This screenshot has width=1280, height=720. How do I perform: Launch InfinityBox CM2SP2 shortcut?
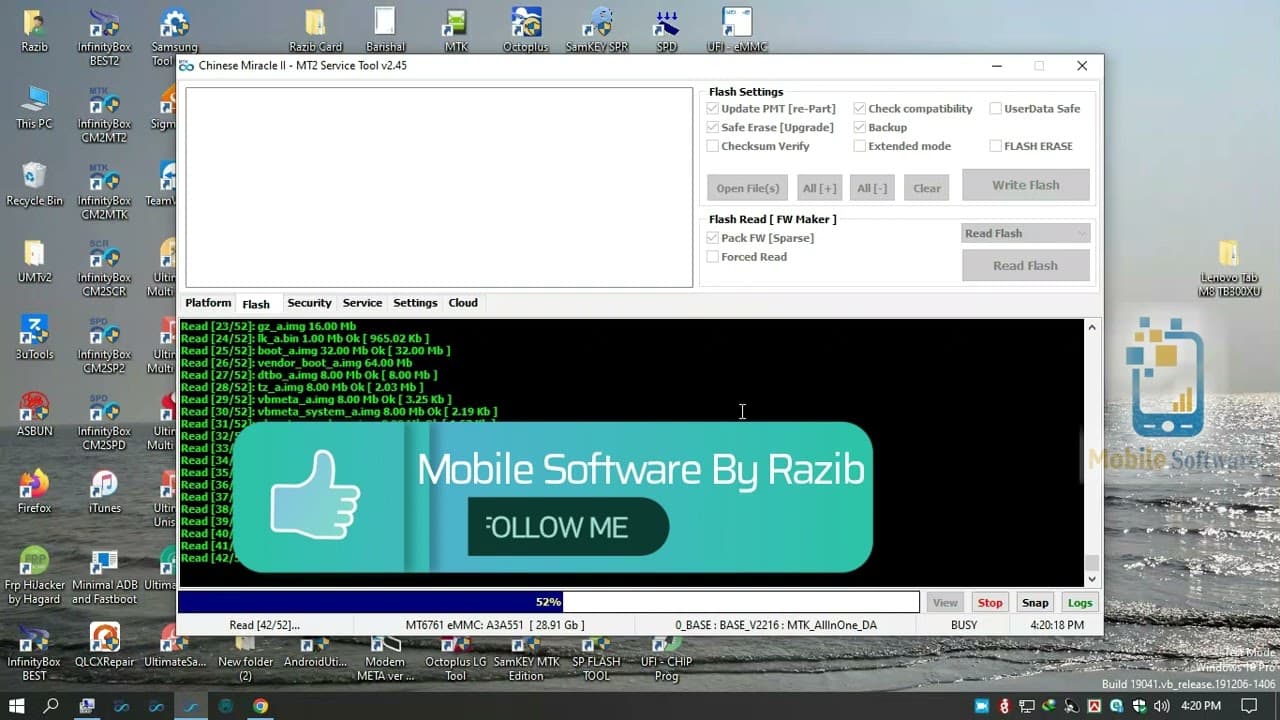[104, 345]
